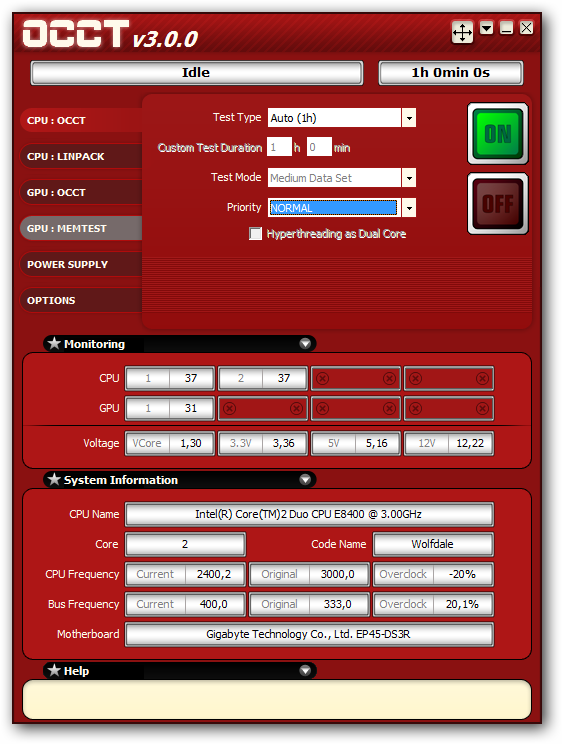Collapse the Monitoring section arrow
The height and width of the screenshot is (744, 562).
pos(305,343)
